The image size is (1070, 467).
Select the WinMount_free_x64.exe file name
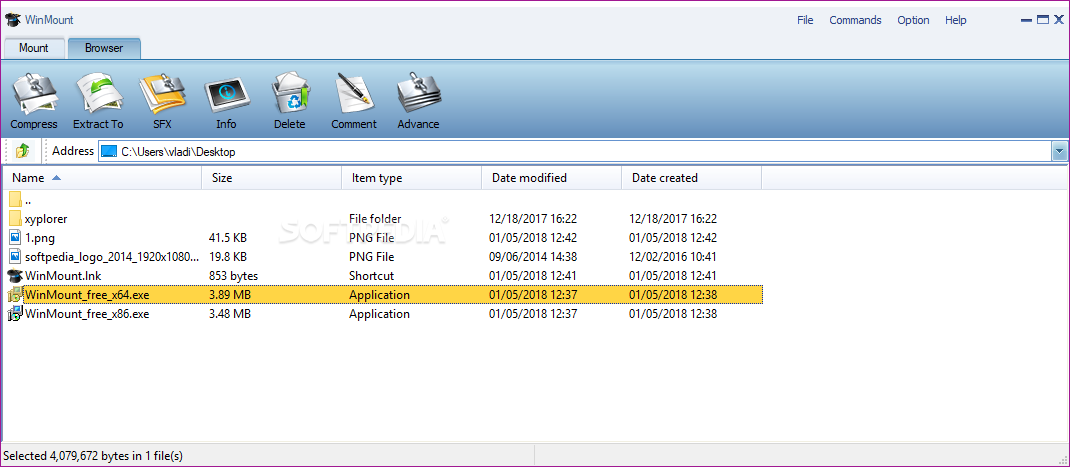(87, 295)
